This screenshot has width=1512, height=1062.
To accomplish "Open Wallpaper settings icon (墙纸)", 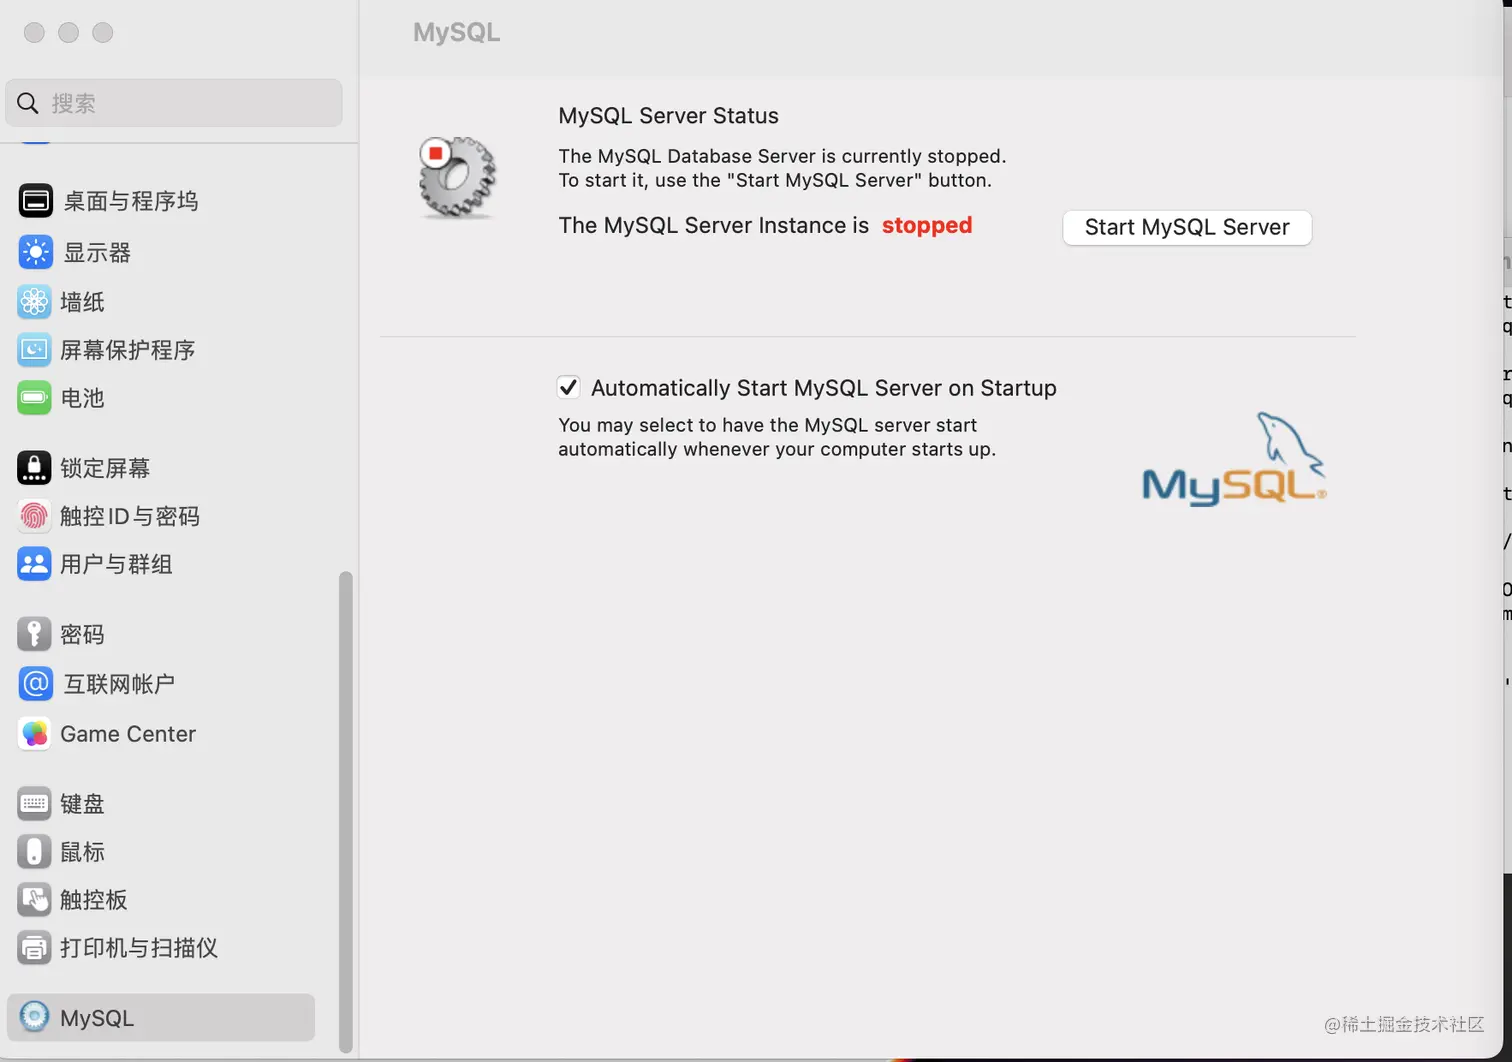I will click(34, 301).
